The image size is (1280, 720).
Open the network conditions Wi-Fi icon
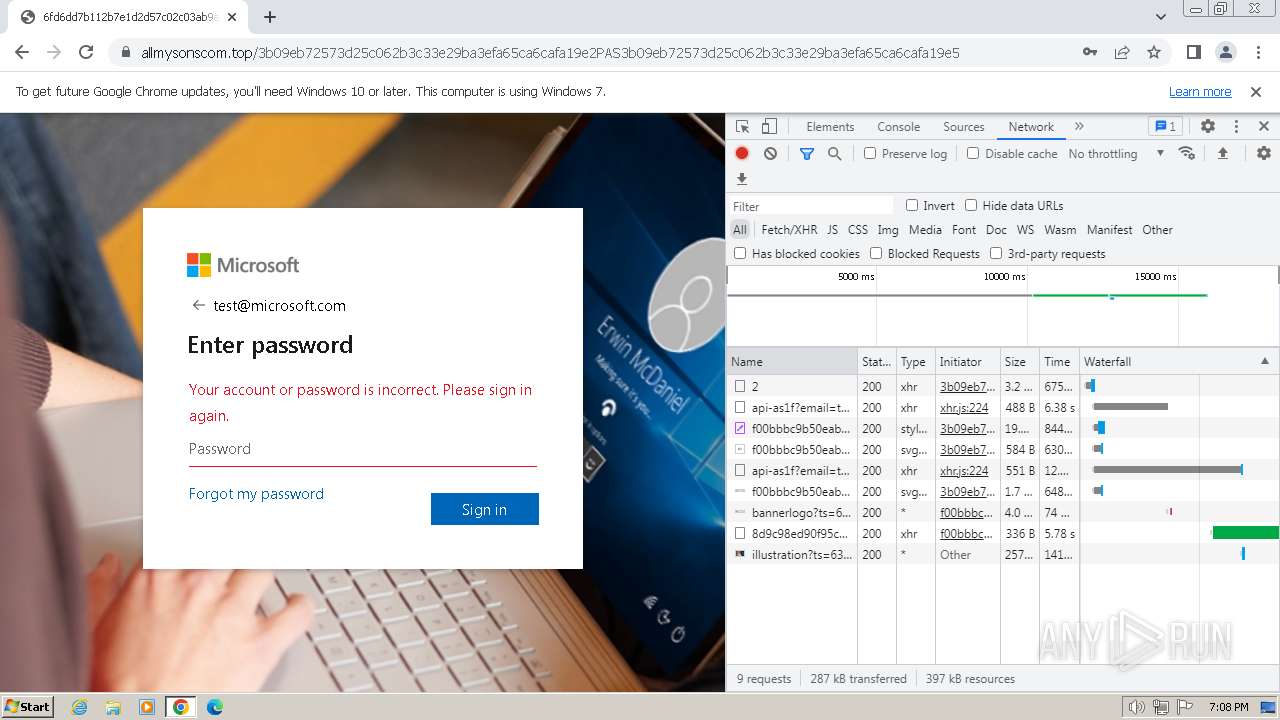coord(1187,153)
